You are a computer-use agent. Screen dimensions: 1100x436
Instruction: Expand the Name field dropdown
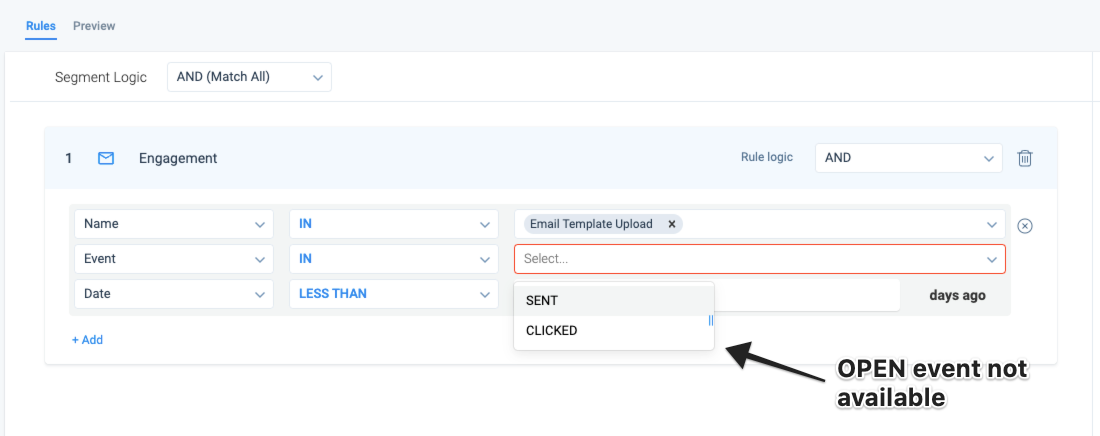click(x=174, y=224)
